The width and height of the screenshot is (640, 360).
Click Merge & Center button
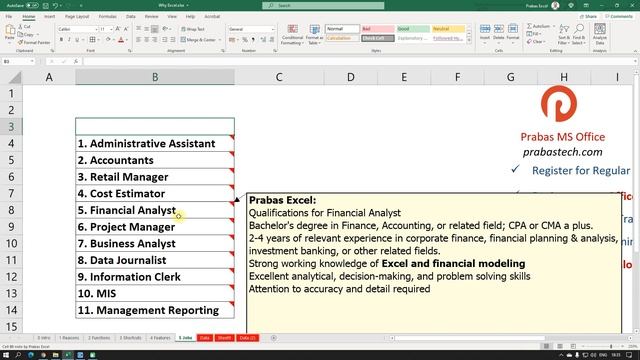coord(198,40)
